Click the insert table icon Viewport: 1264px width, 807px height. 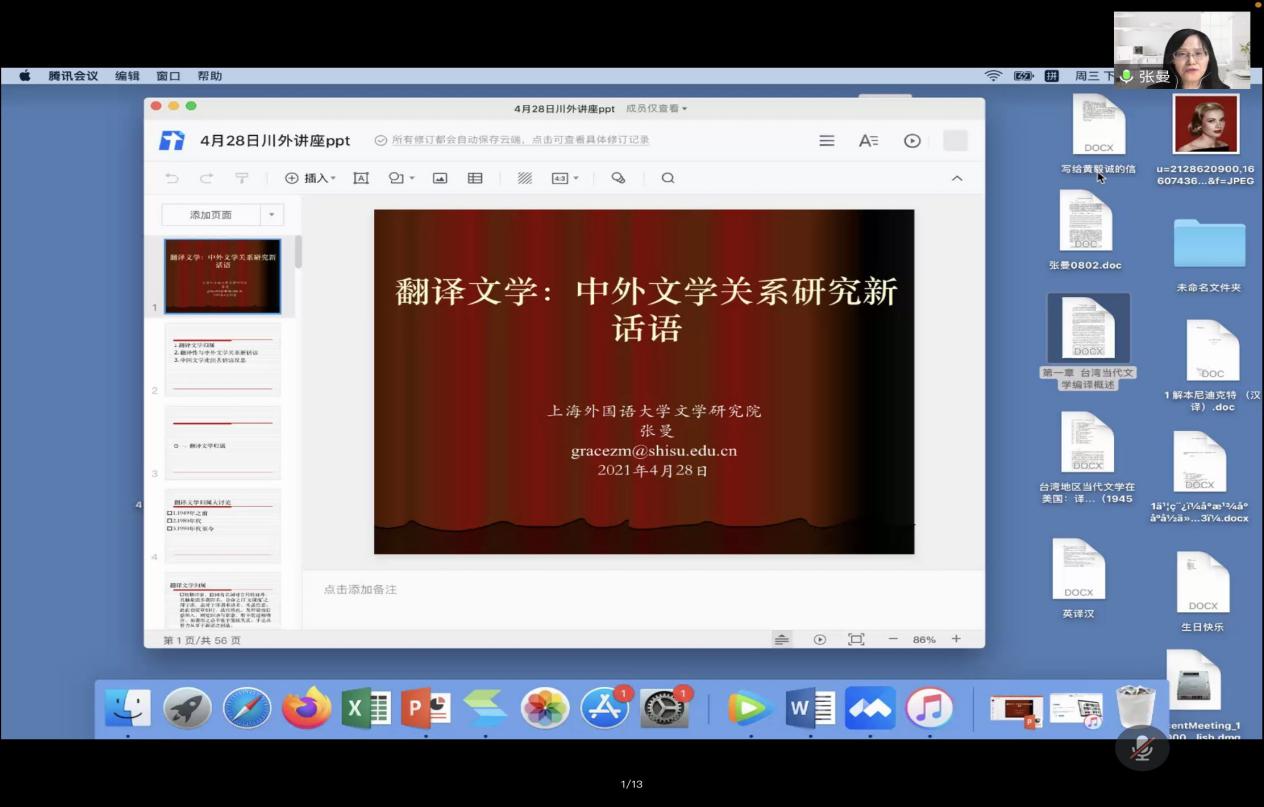475,178
